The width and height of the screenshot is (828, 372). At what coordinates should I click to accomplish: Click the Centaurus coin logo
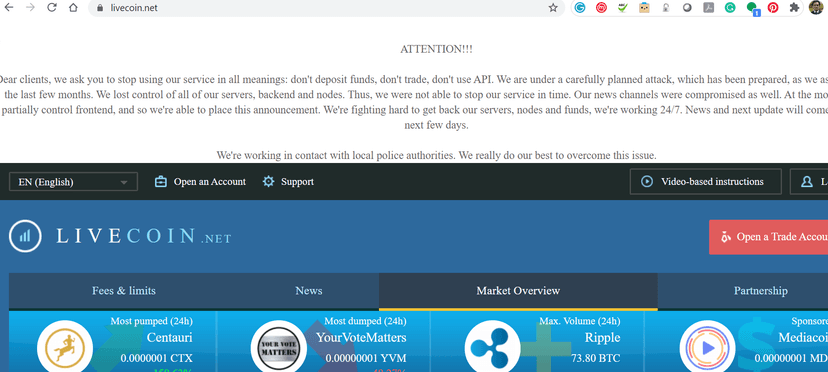click(x=65, y=348)
